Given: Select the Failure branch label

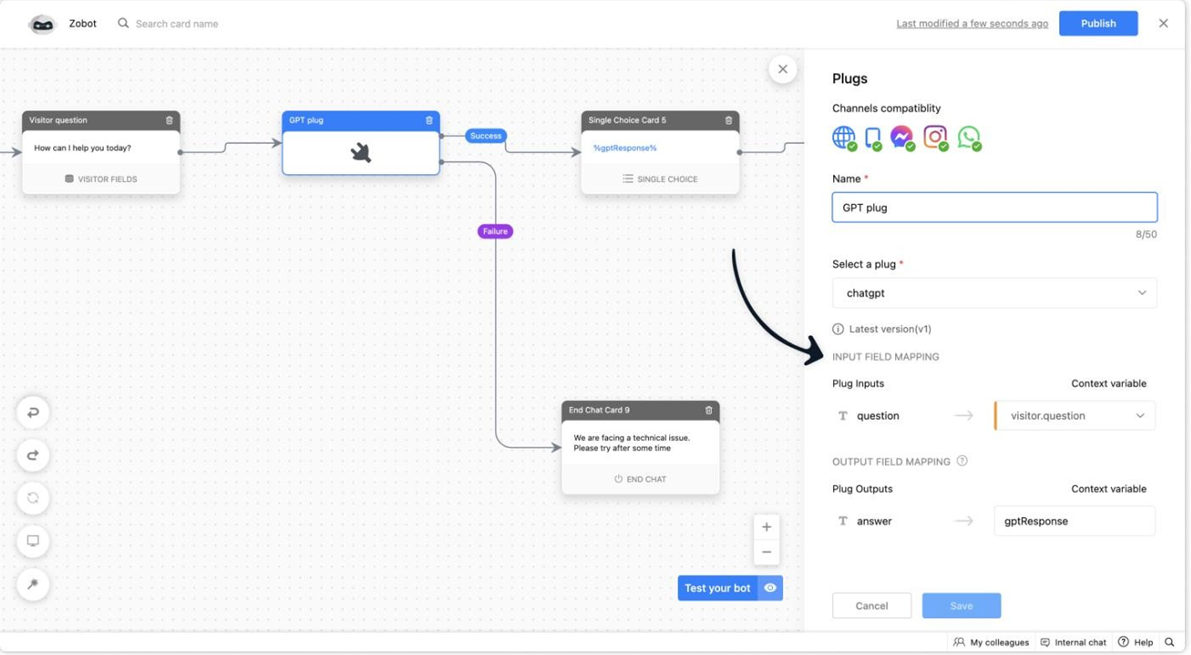Looking at the screenshot, I should coord(495,232).
